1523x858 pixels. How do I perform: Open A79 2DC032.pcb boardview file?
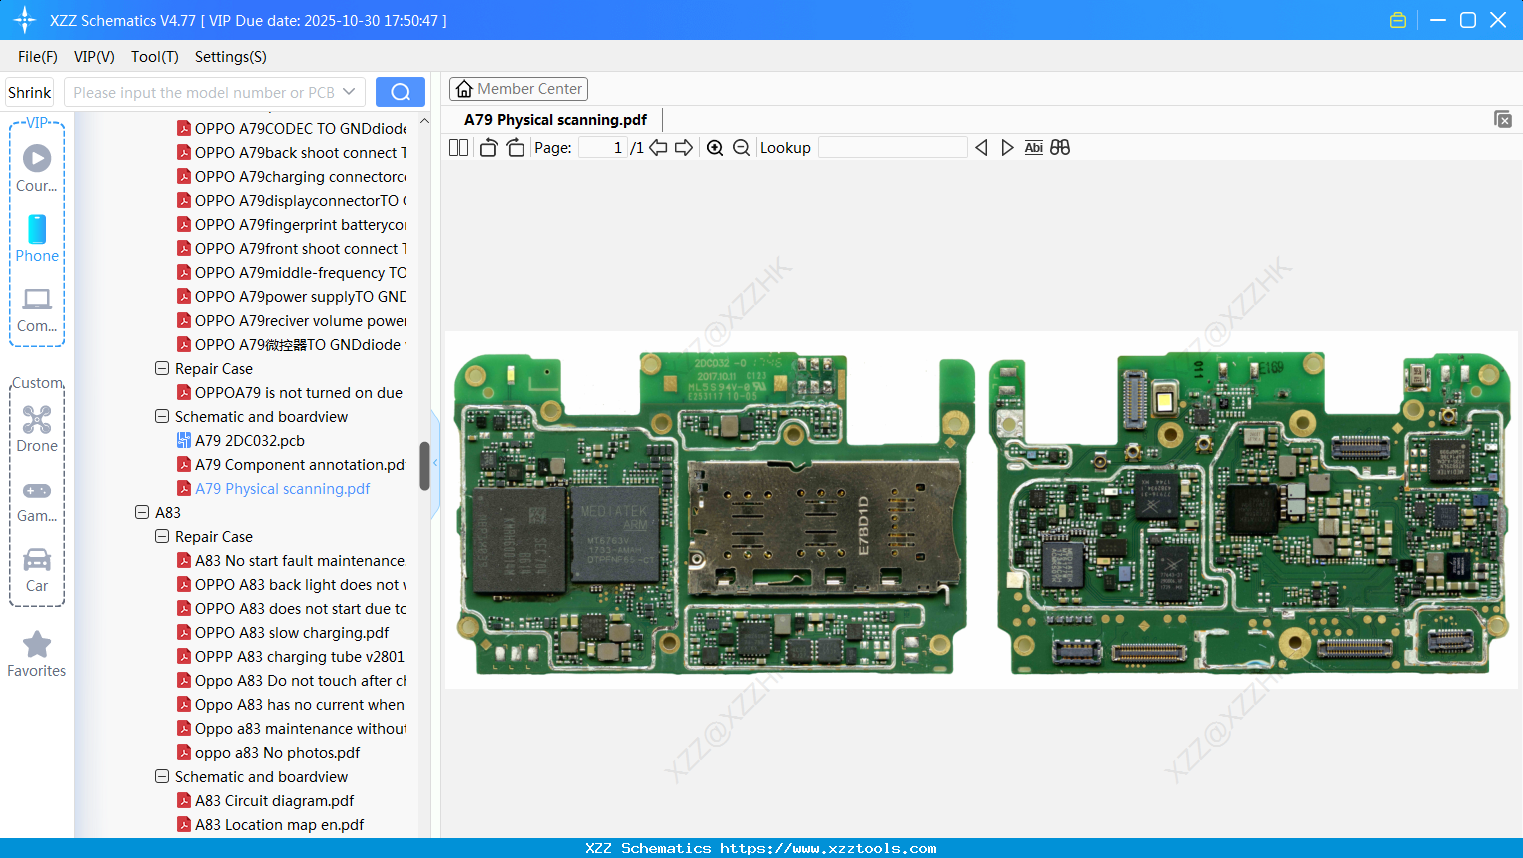coord(249,441)
